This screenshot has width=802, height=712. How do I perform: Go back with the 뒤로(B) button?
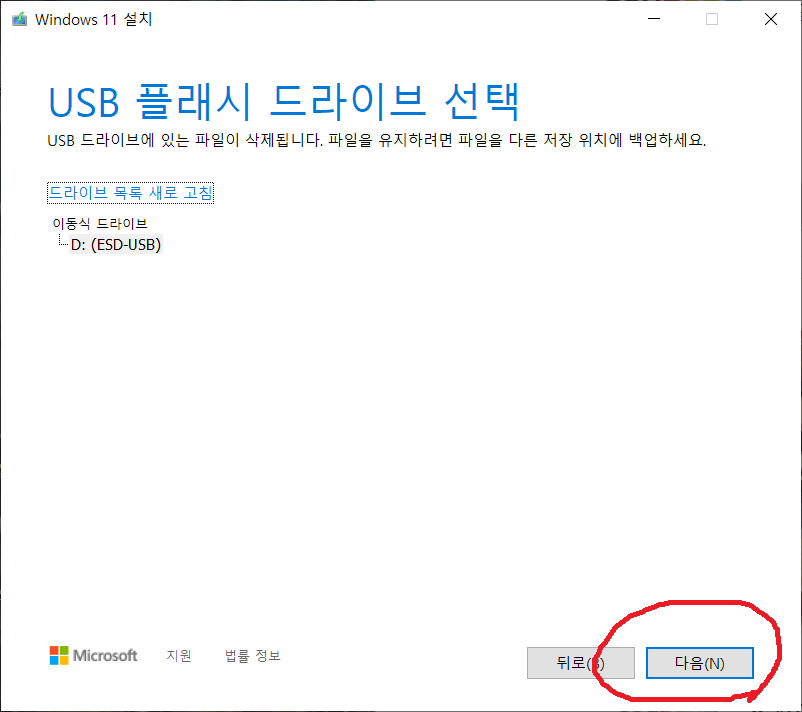tap(581, 663)
